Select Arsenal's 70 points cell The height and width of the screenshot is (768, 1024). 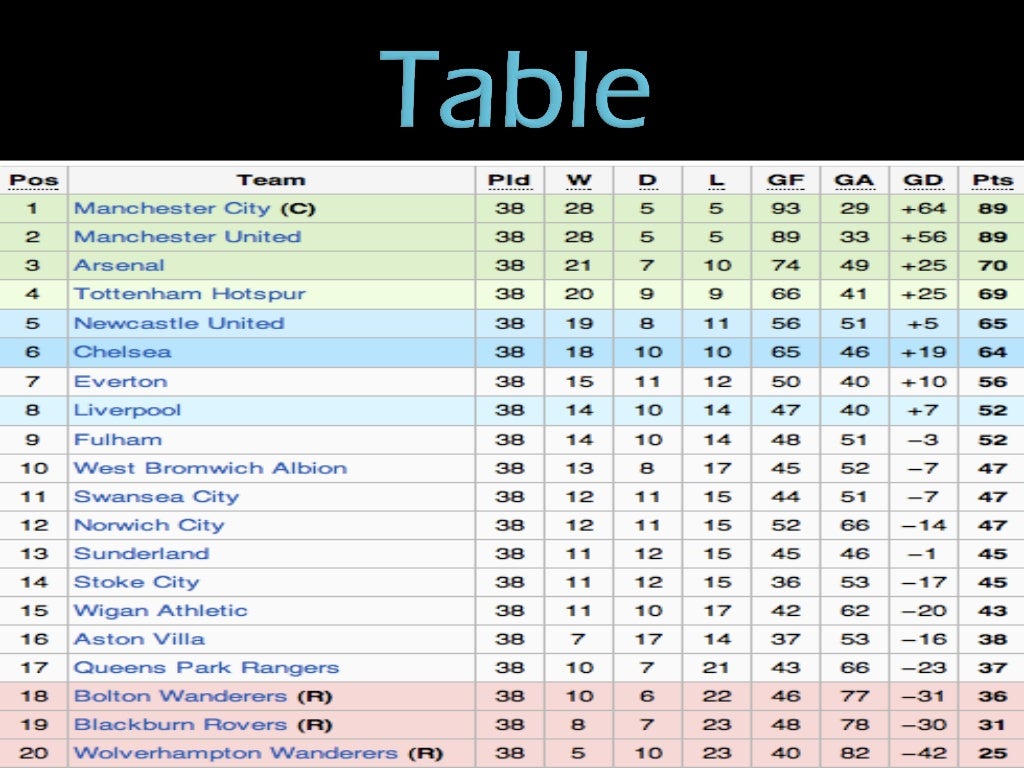(993, 266)
